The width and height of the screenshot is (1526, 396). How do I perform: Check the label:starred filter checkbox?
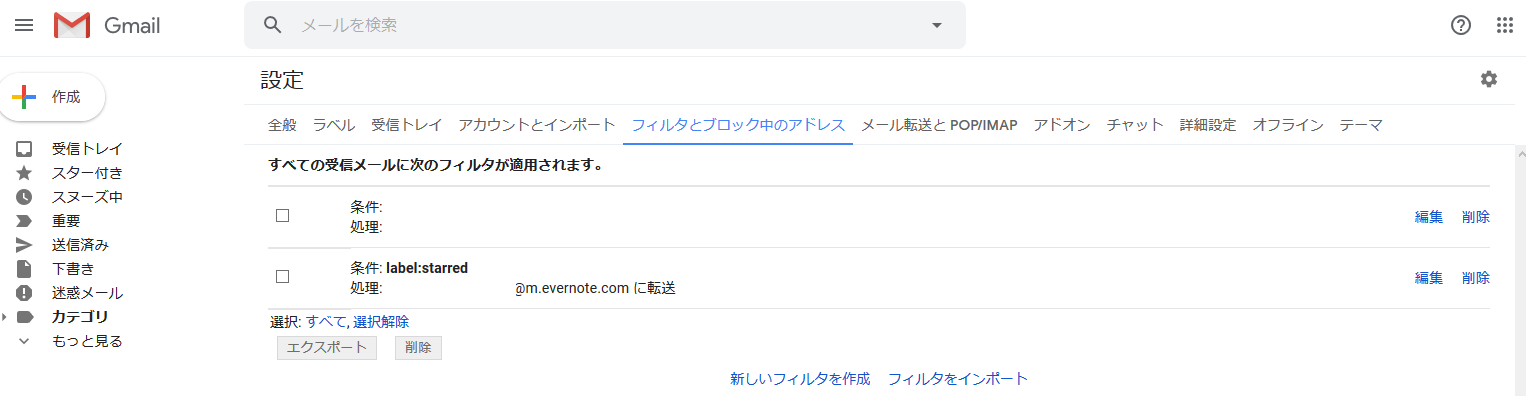tap(282, 276)
